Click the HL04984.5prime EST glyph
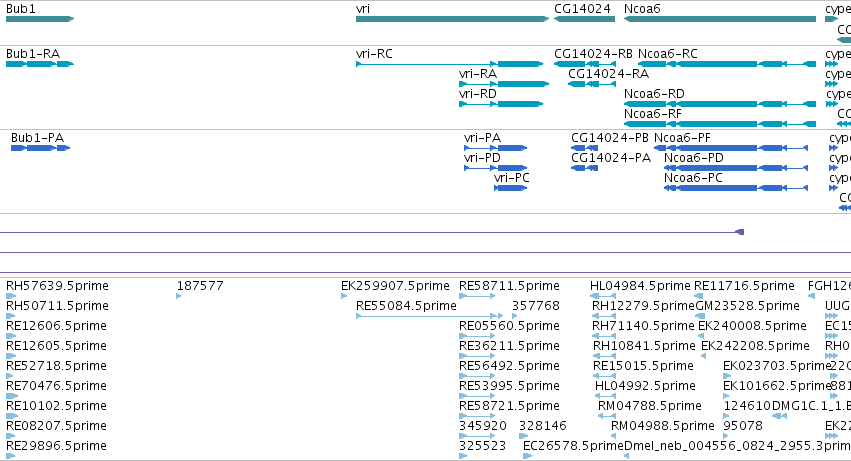Image resolution: width=851 pixels, height=461 pixels. pyautogui.click(x=602, y=296)
